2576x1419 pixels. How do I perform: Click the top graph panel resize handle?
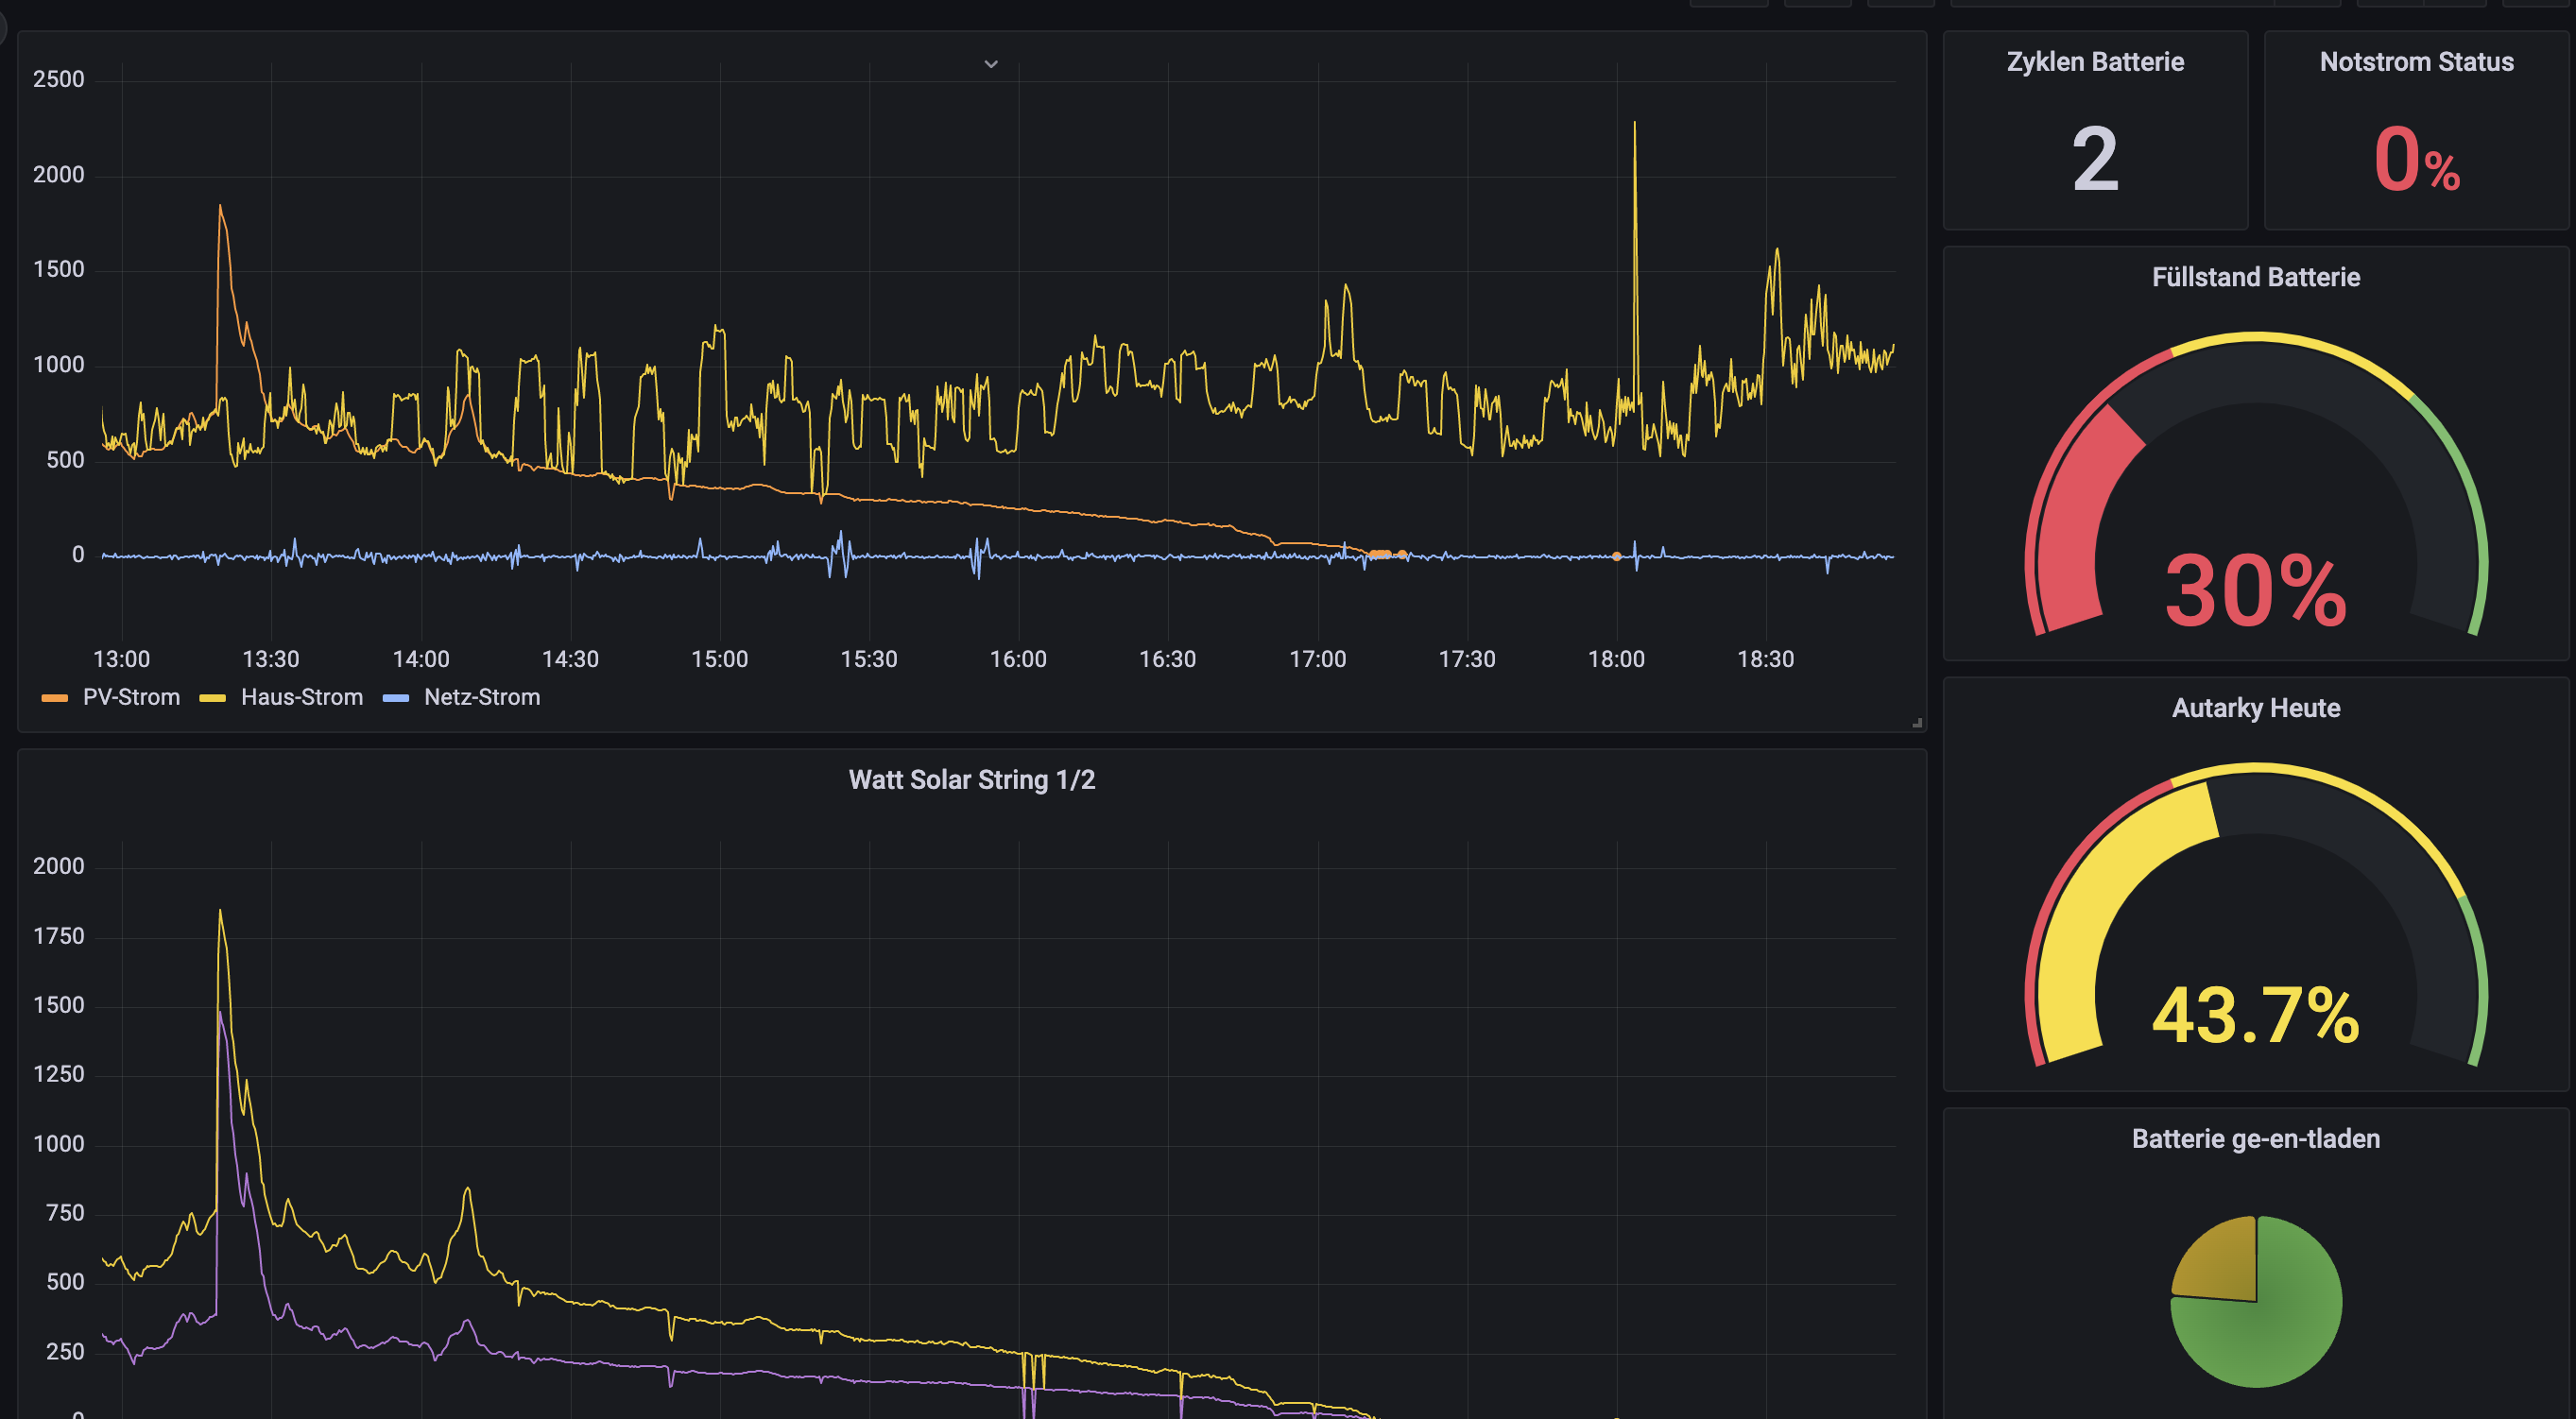point(1917,722)
